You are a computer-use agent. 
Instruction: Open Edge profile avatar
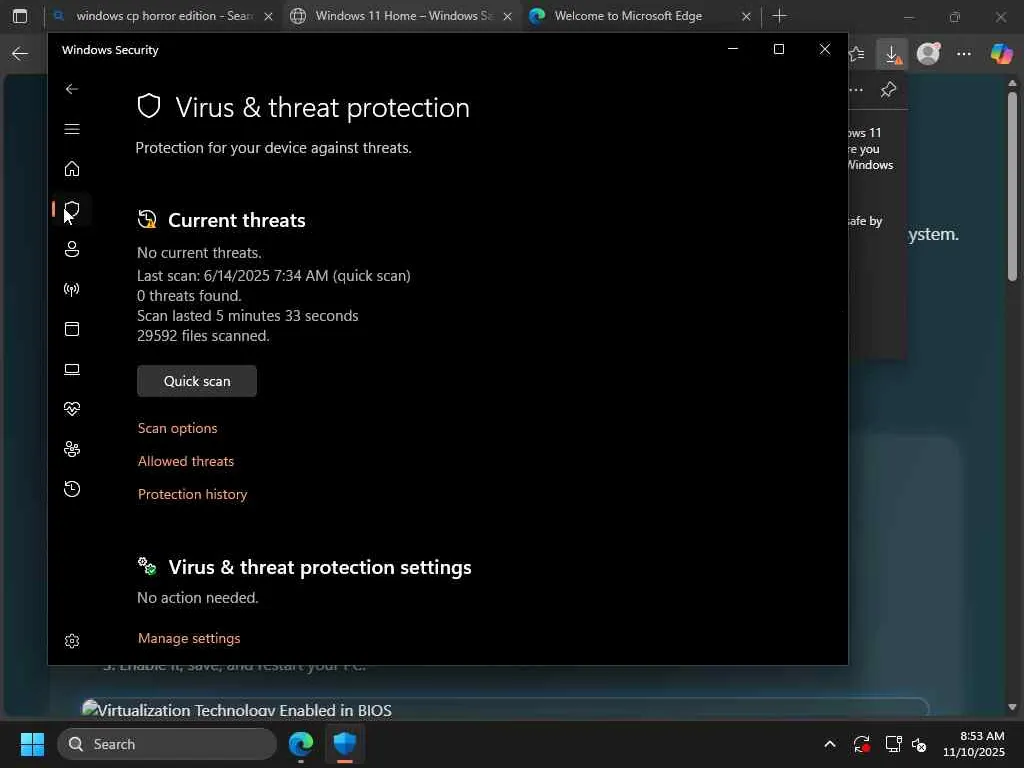tap(928, 54)
